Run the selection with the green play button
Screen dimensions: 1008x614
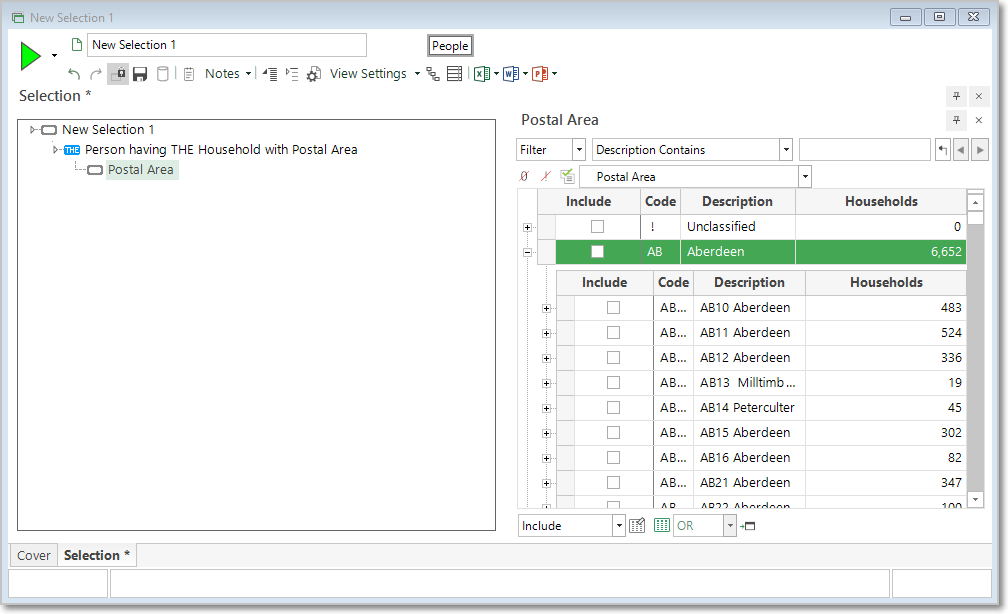30,55
